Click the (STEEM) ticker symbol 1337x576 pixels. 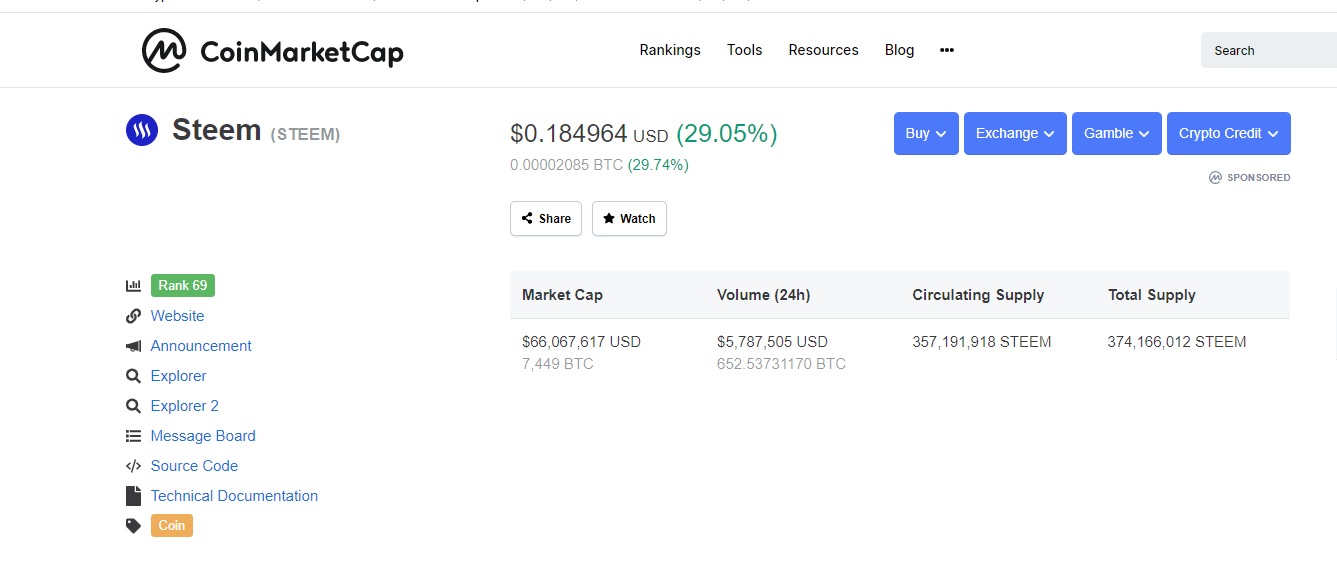click(x=305, y=134)
